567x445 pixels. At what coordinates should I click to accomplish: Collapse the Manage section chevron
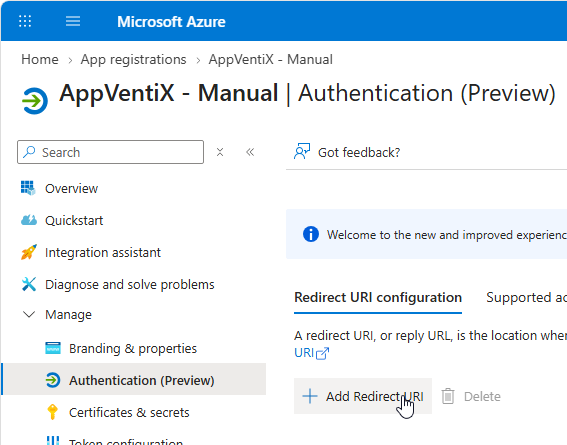point(29,314)
